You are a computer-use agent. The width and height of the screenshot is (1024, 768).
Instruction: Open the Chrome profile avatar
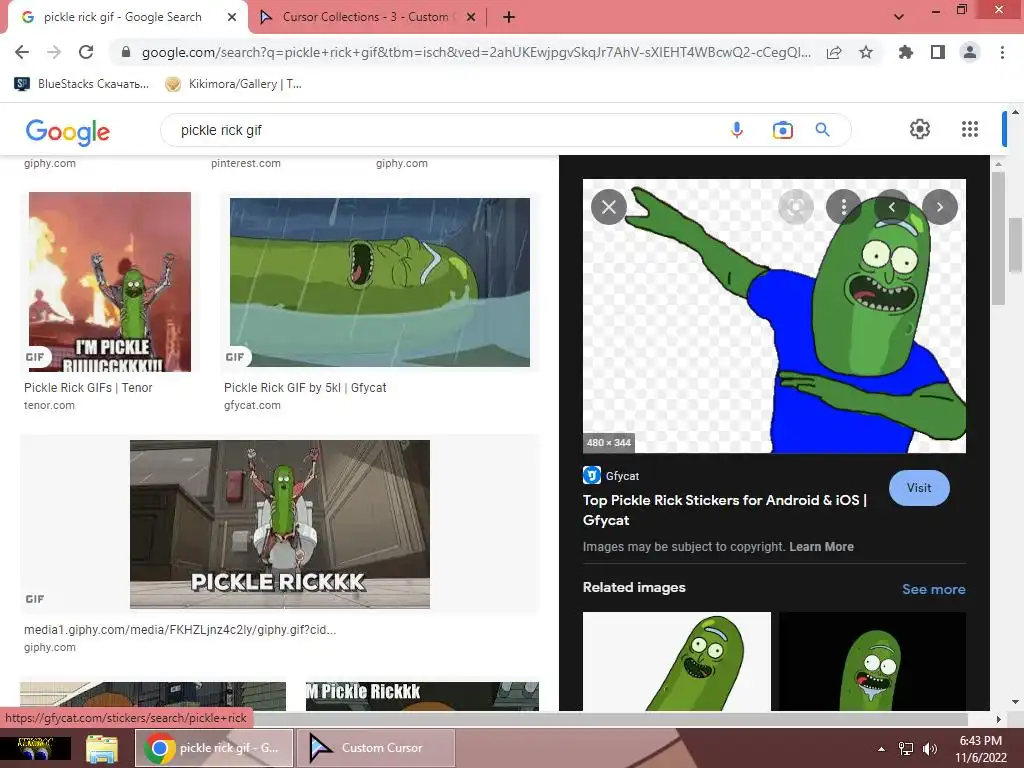point(970,52)
